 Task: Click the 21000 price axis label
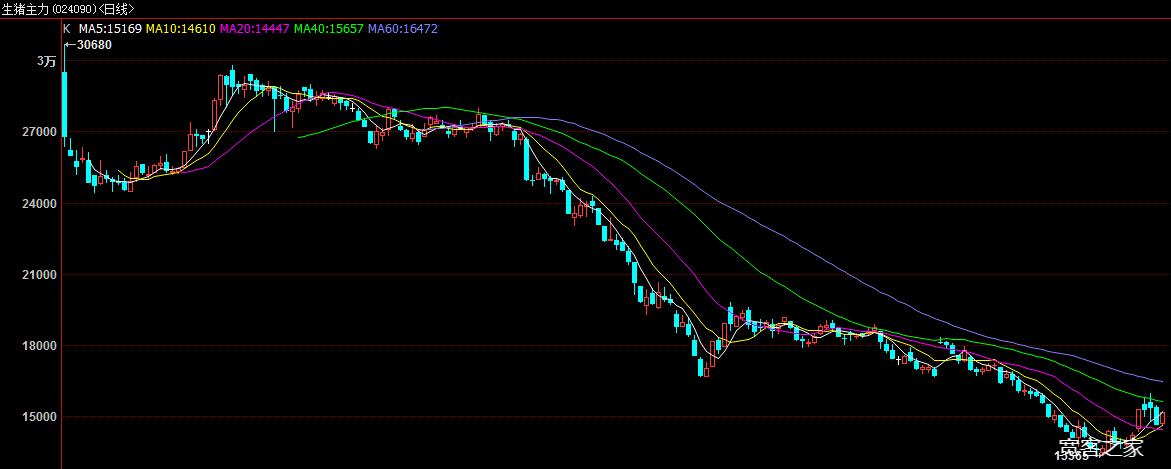[x=40, y=275]
